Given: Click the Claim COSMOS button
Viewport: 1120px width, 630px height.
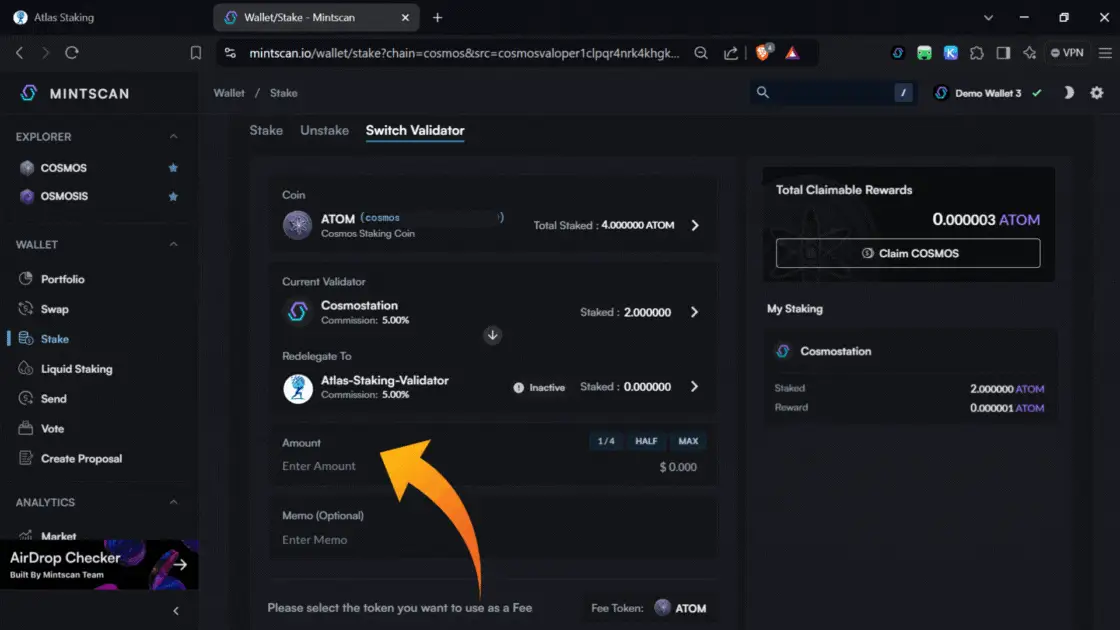Looking at the screenshot, I should [x=908, y=254].
